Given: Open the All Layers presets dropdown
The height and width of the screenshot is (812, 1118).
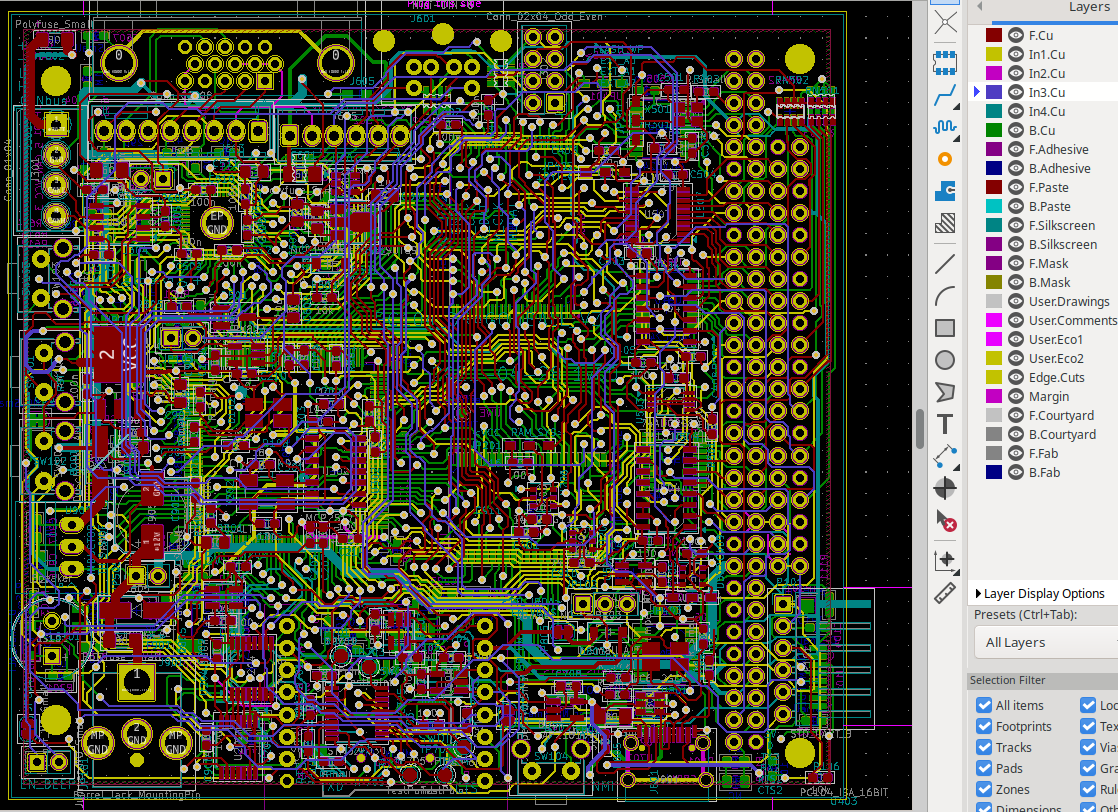Looking at the screenshot, I should pos(1046,642).
